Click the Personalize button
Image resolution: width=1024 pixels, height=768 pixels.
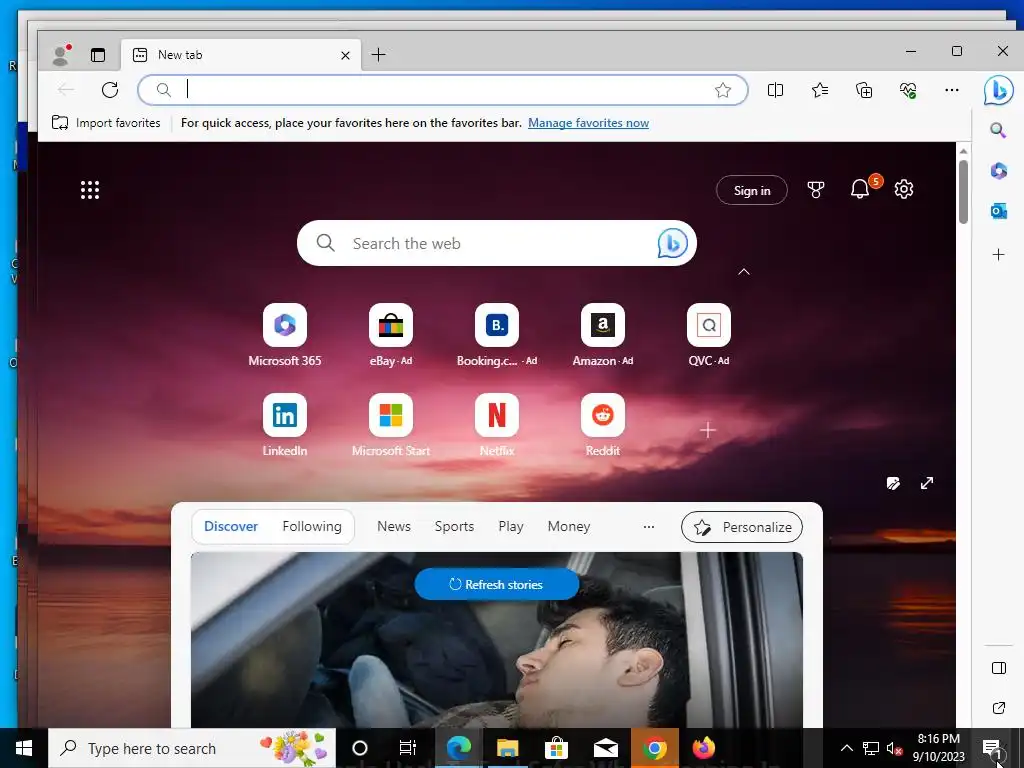click(742, 527)
